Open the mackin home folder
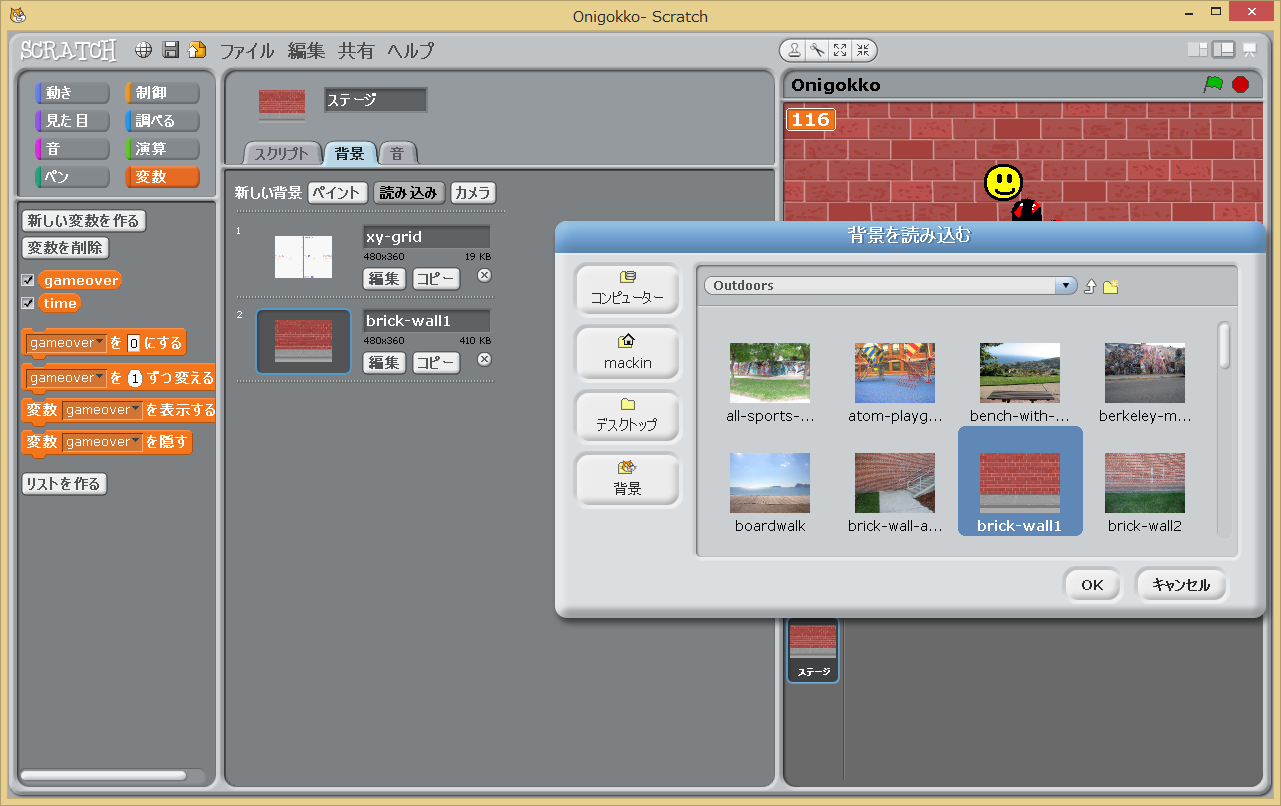The width and height of the screenshot is (1281, 806). [x=627, y=352]
